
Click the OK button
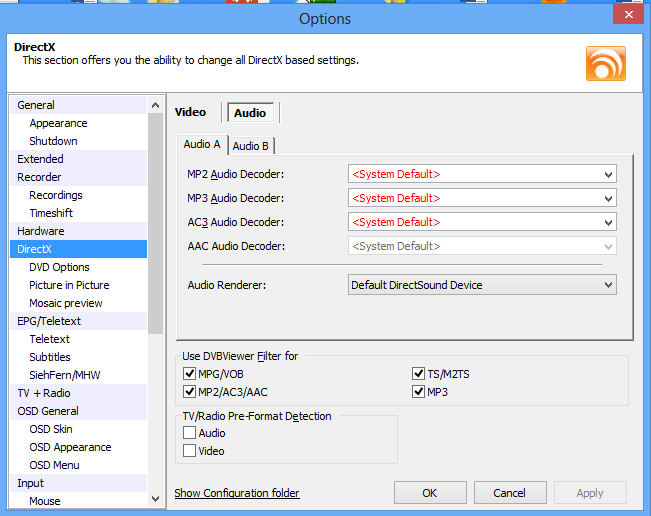click(430, 493)
